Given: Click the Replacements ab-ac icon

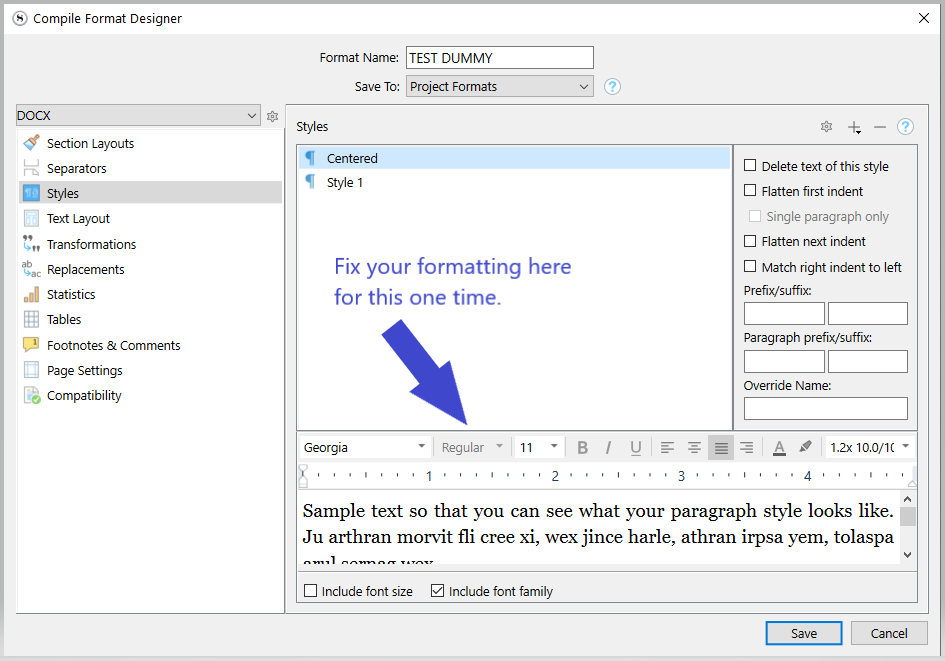Looking at the screenshot, I should (x=31, y=269).
